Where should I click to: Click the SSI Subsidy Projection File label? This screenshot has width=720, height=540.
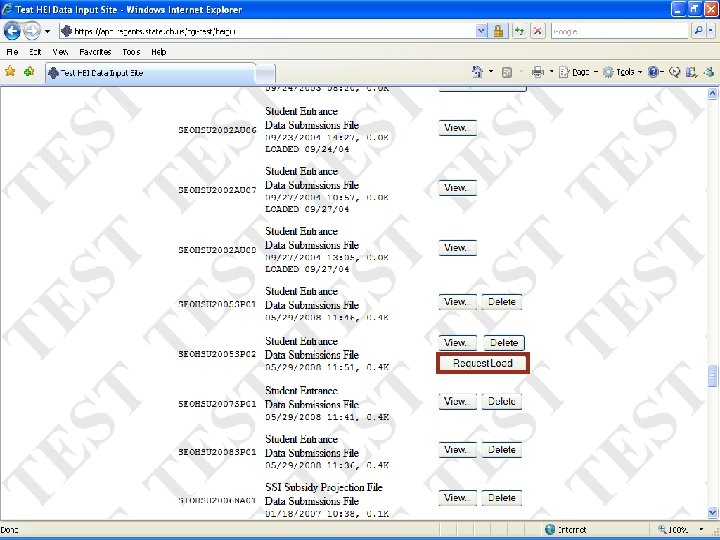coord(324,487)
